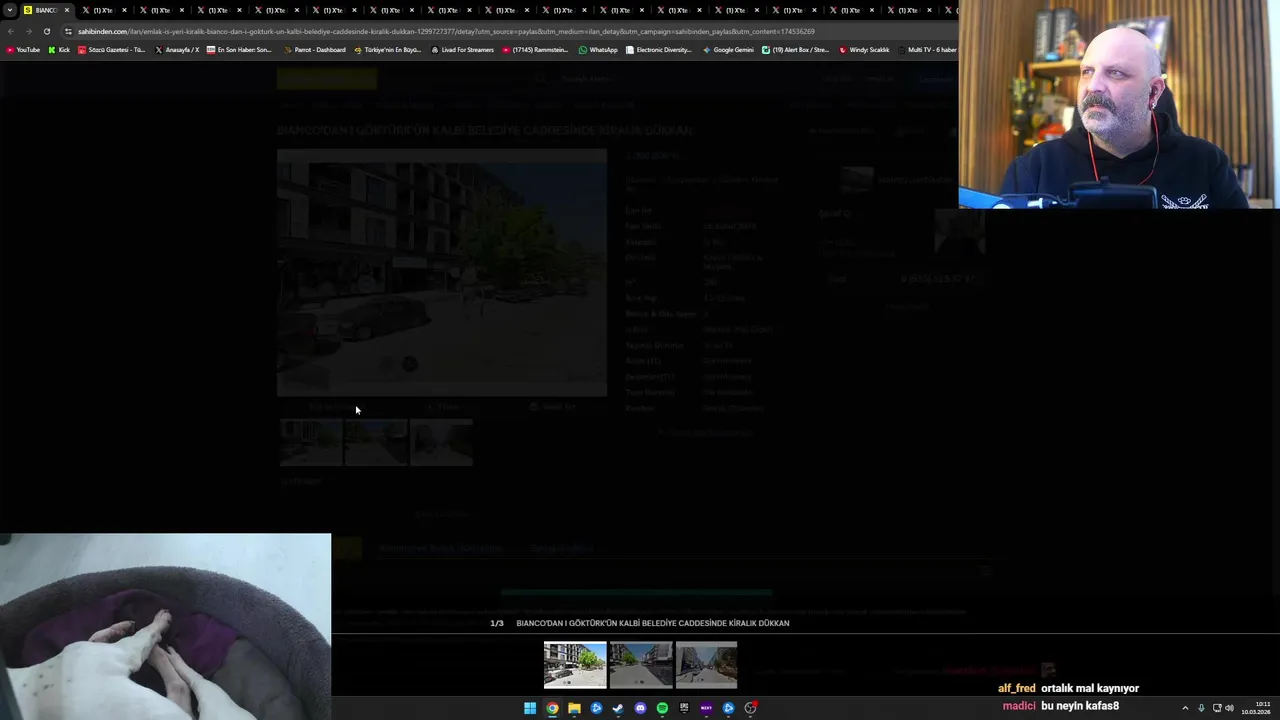The image size is (1280, 720).
Task: Open File Explorer from taskbar
Action: point(574,708)
